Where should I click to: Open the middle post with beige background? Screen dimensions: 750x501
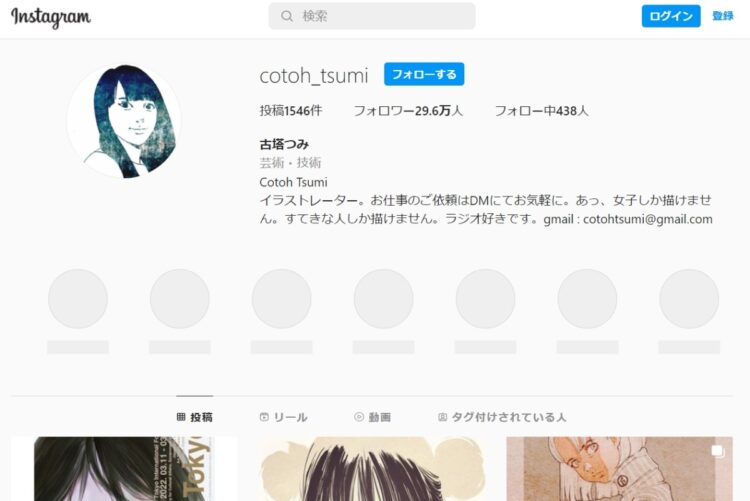point(372,469)
